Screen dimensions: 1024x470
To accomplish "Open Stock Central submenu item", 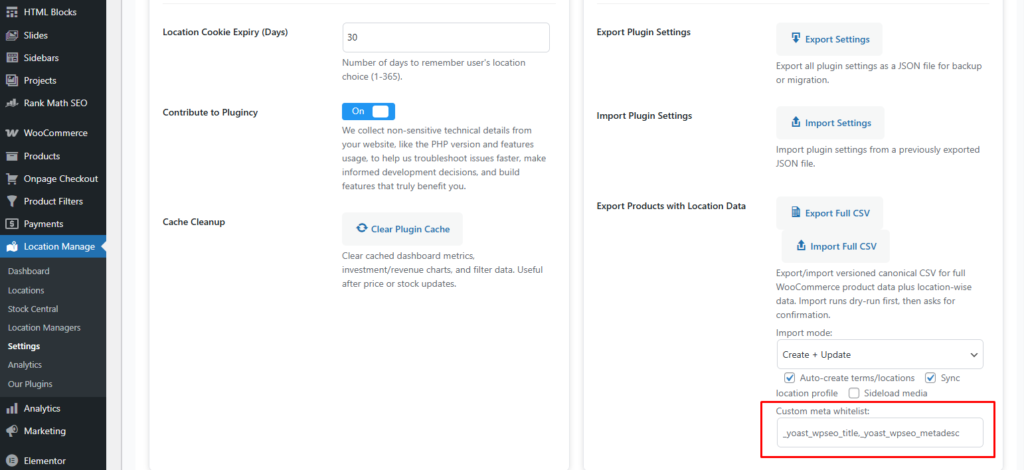I will coord(33,309).
